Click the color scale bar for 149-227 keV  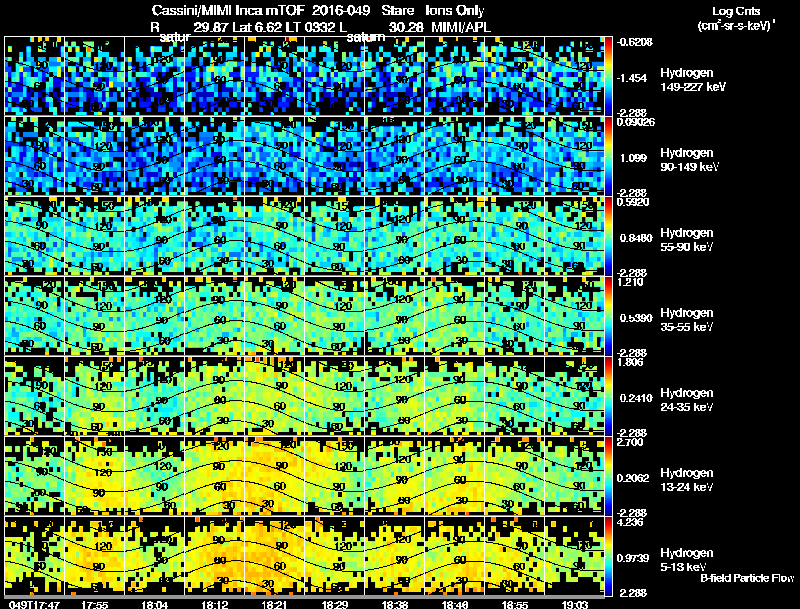point(608,75)
